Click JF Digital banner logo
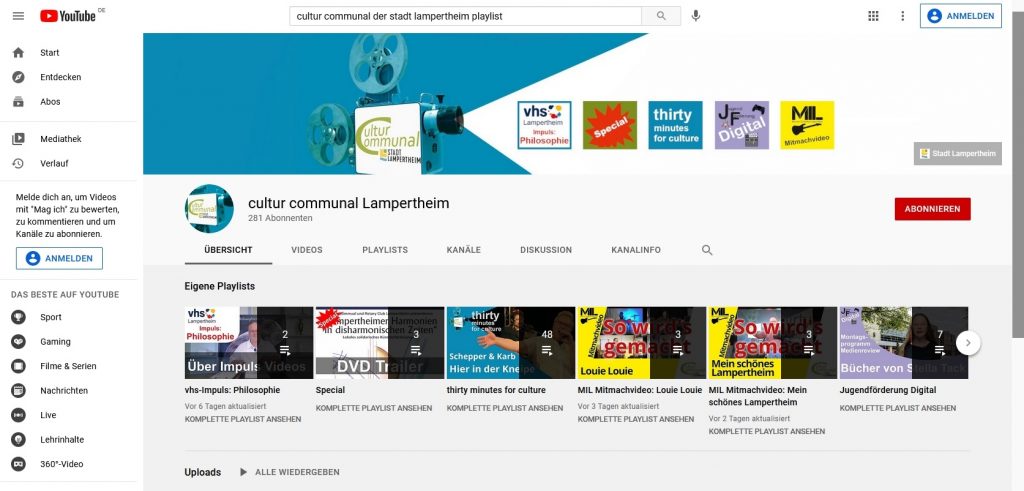Screen dimensions: 1024x491 click(x=742, y=125)
